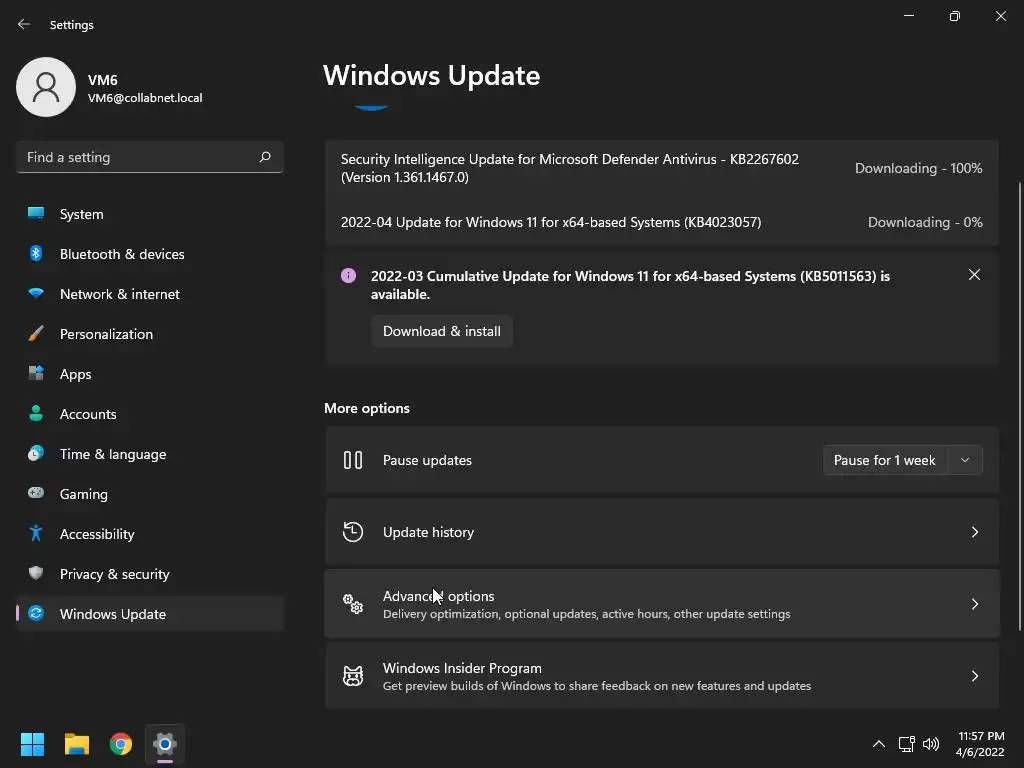1024x768 pixels.
Task: Click the volume speaker tray icon
Action: click(x=931, y=744)
